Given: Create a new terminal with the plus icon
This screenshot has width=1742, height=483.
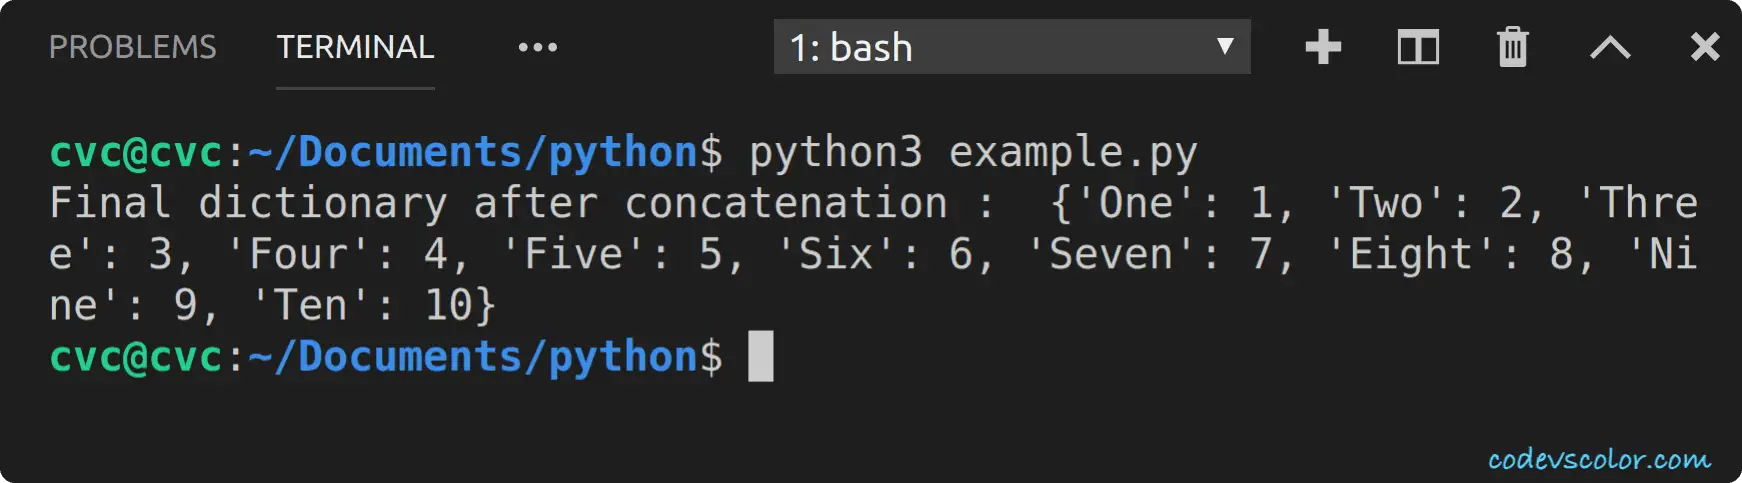Looking at the screenshot, I should point(1323,47).
